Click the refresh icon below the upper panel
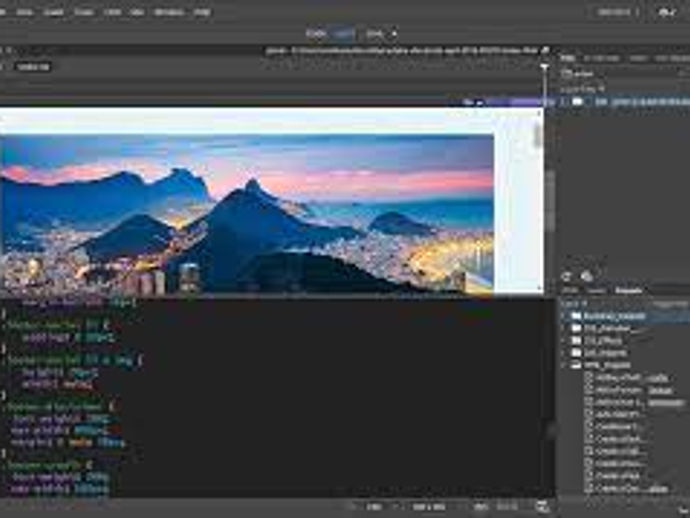The height and width of the screenshot is (518, 690). pos(566,277)
